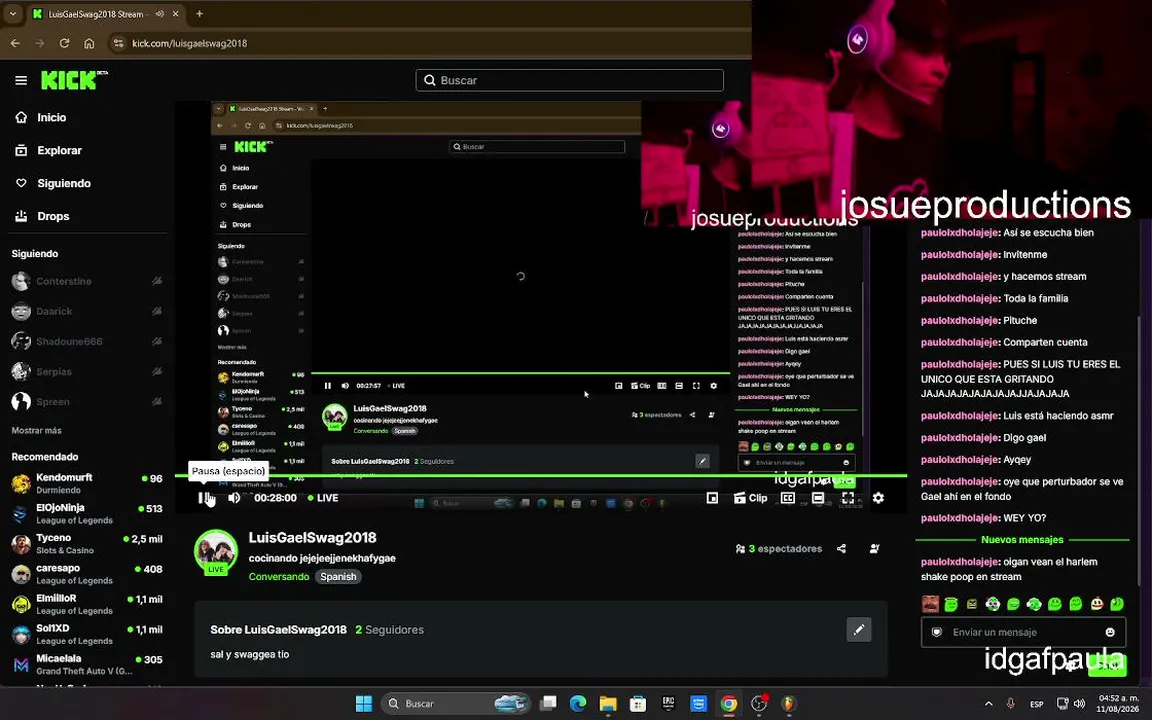Open followed channel Conterstine
1152x720 pixels.
click(87, 281)
